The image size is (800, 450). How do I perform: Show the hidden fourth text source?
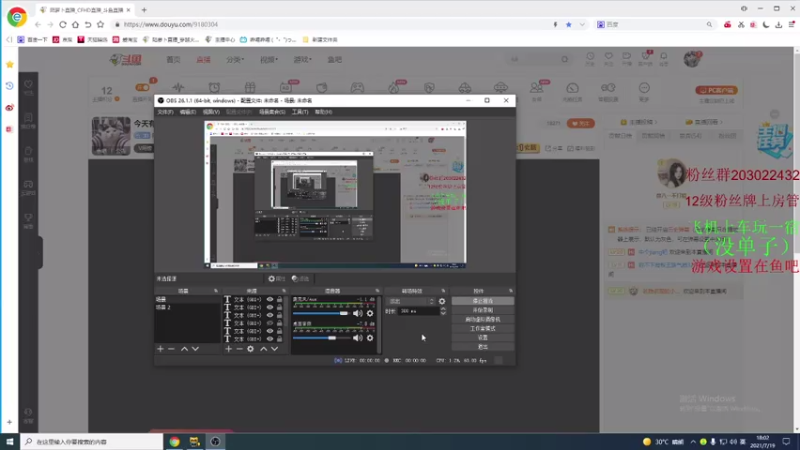270,323
